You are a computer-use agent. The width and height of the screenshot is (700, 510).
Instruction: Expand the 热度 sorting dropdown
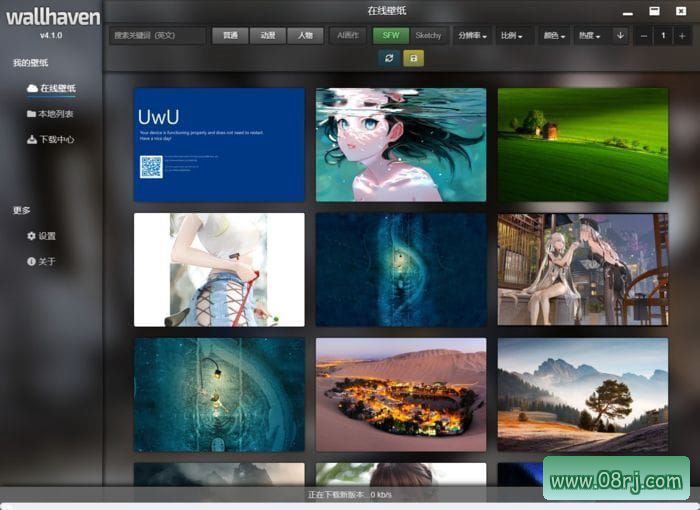[589, 35]
